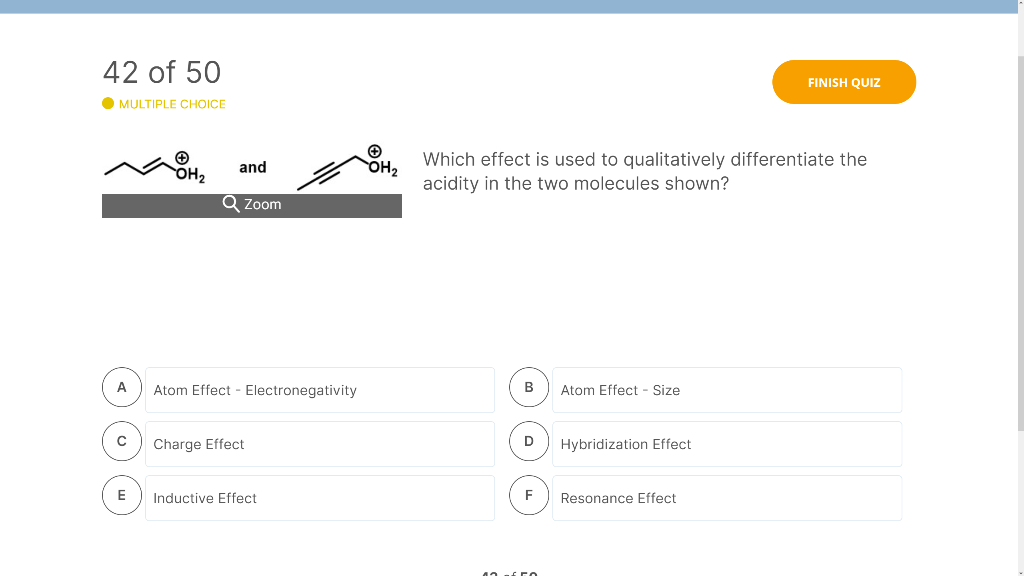Click the 42 of 50 question counter
Image resolution: width=1024 pixels, height=576 pixels.
[162, 72]
